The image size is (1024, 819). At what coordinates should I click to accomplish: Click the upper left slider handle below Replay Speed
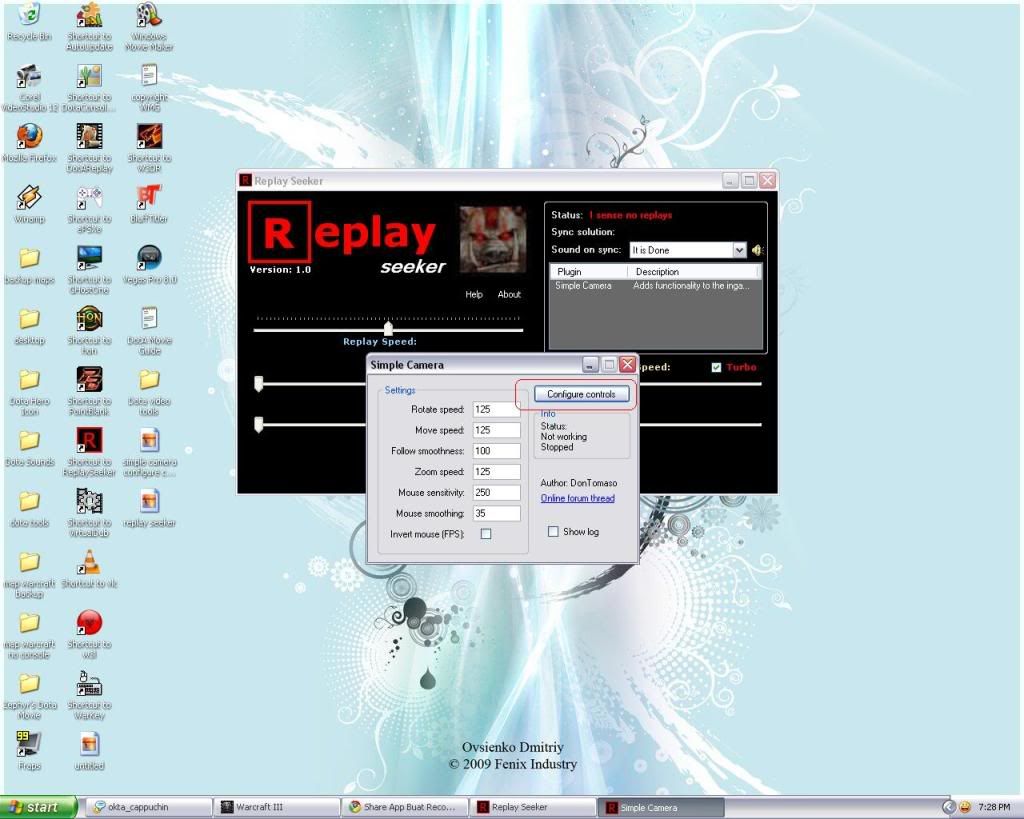(x=259, y=383)
